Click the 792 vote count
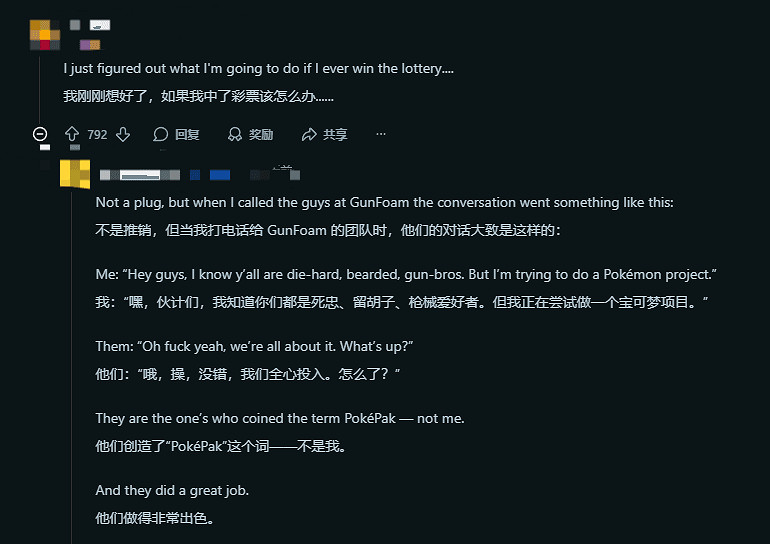770x544 pixels. click(97, 134)
